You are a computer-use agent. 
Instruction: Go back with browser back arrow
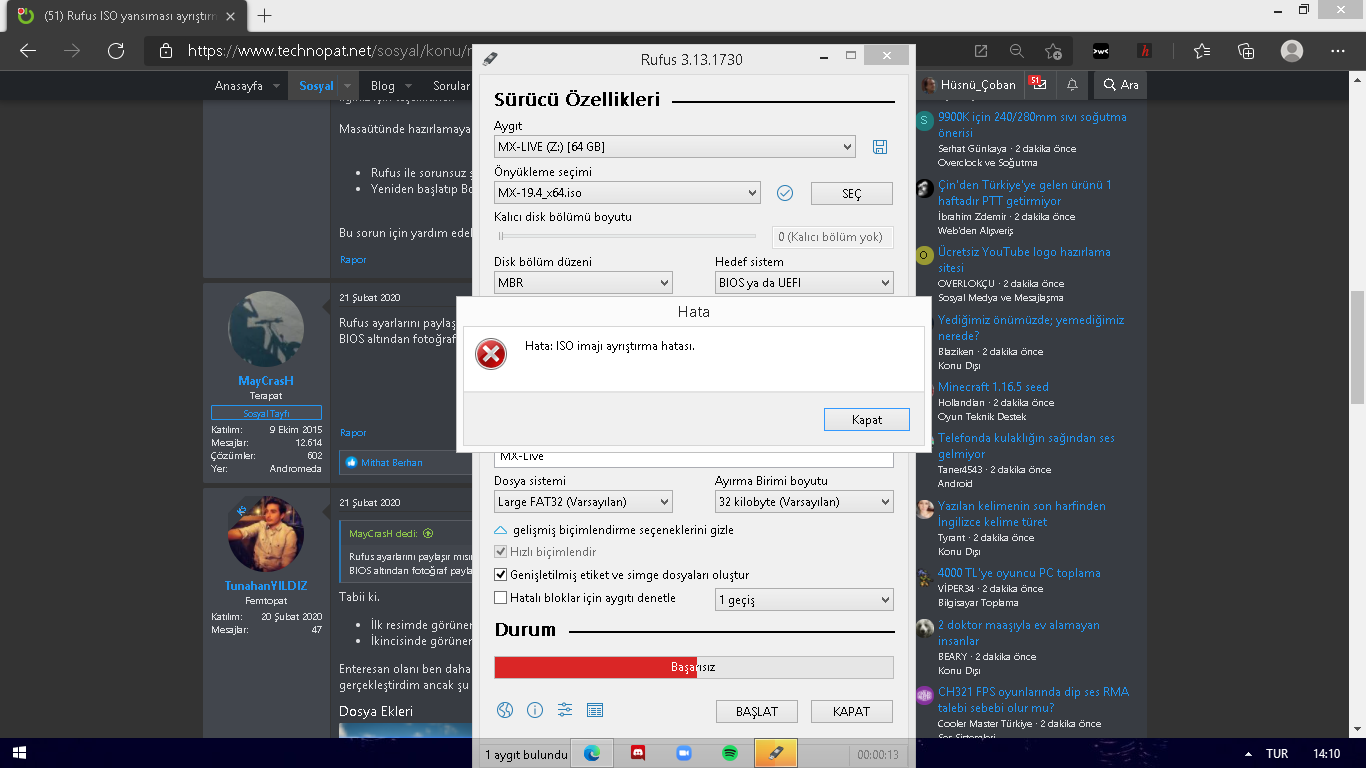pos(28,51)
